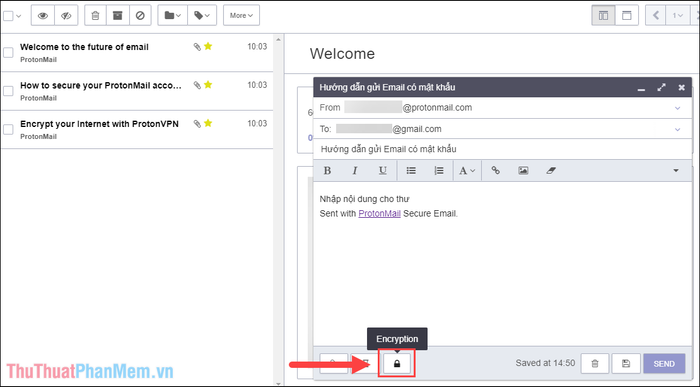700x387 pixels.
Task: Toggle star on Welcome to the future email
Action: tap(208, 46)
